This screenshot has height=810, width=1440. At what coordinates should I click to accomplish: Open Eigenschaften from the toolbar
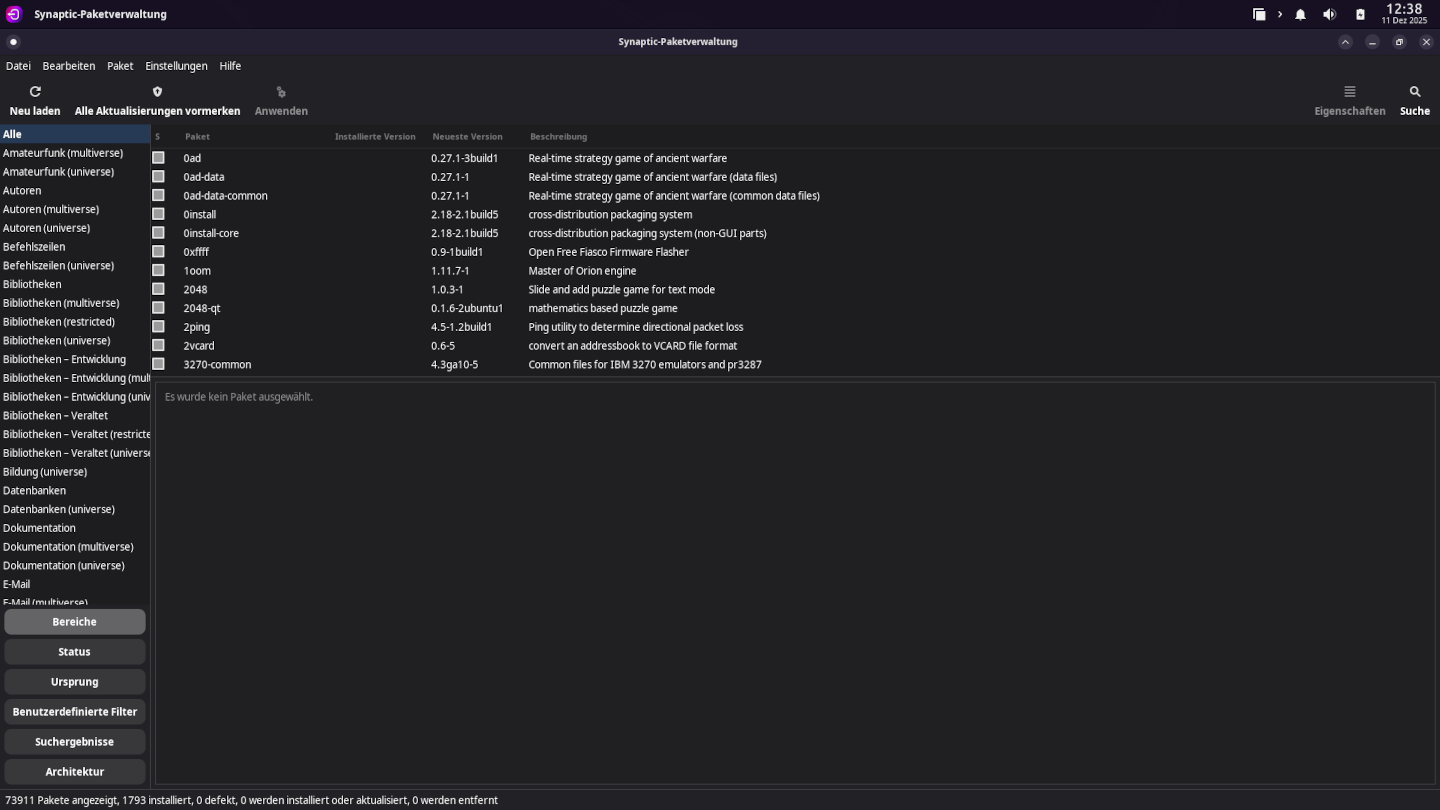[1349, 92]
